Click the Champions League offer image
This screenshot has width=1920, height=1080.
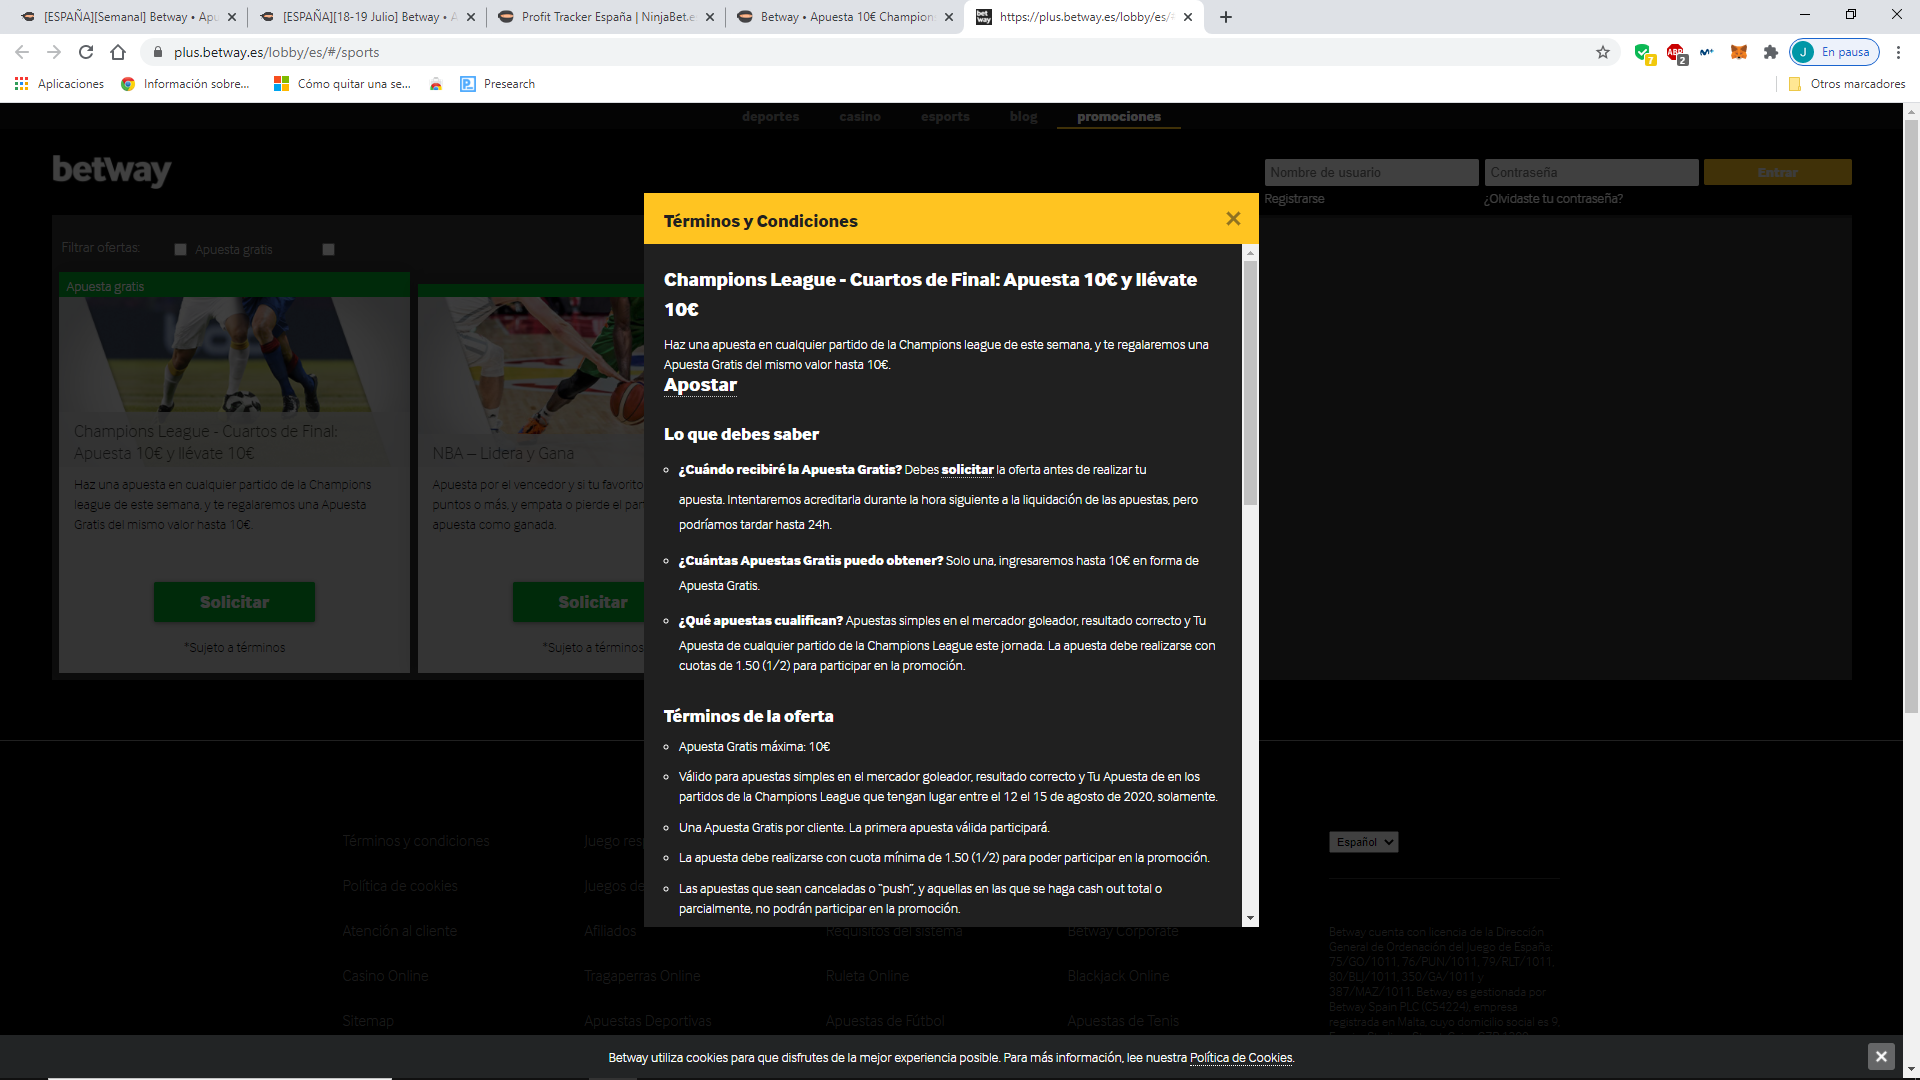click(234, 355)
